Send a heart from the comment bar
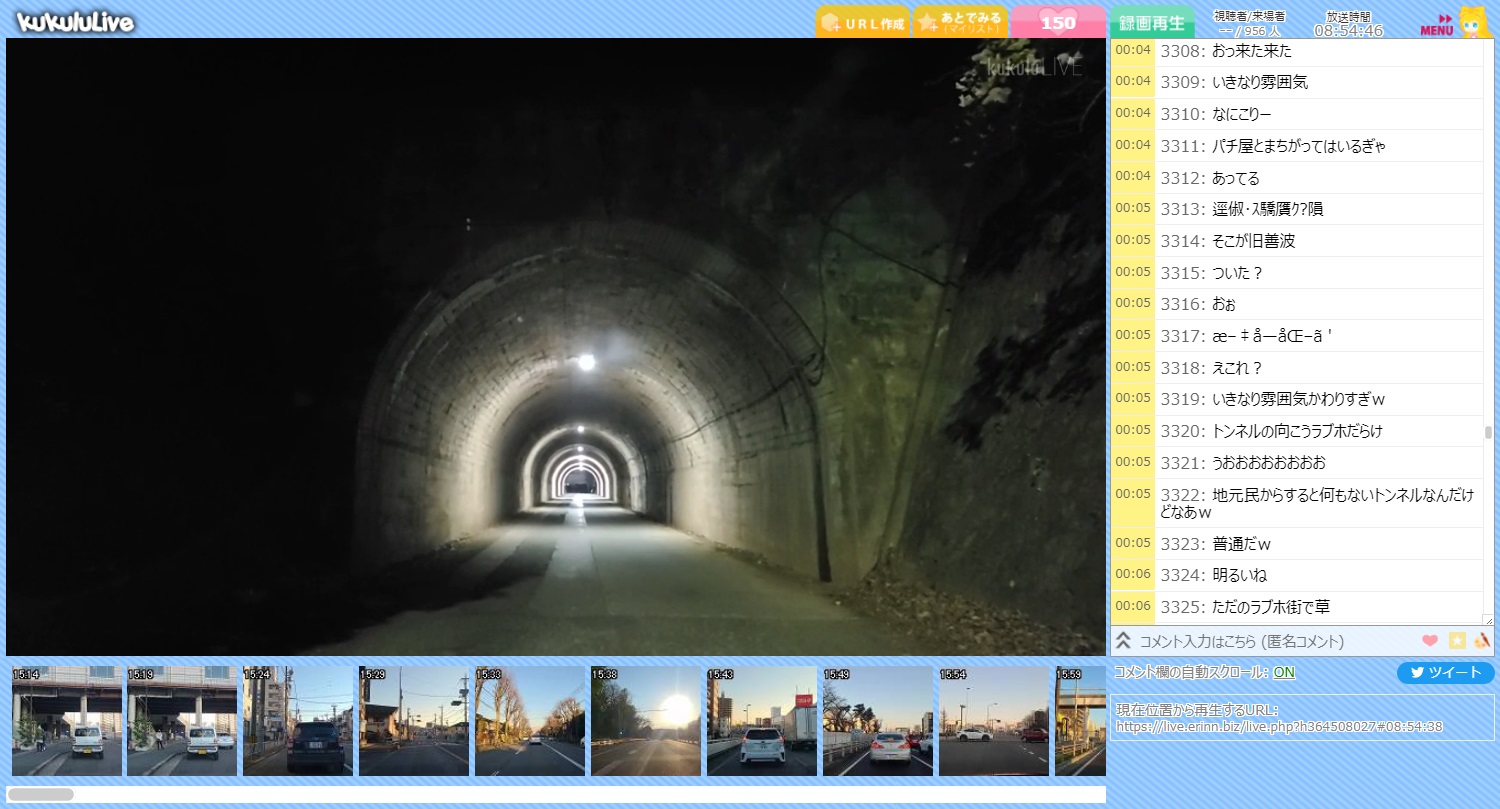The height and width of the screenshot is (809, 1500). point(1430,641)
